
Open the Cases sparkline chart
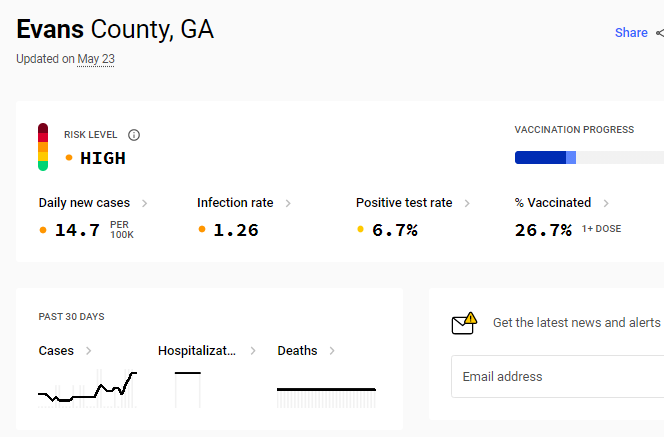[87, 388]
